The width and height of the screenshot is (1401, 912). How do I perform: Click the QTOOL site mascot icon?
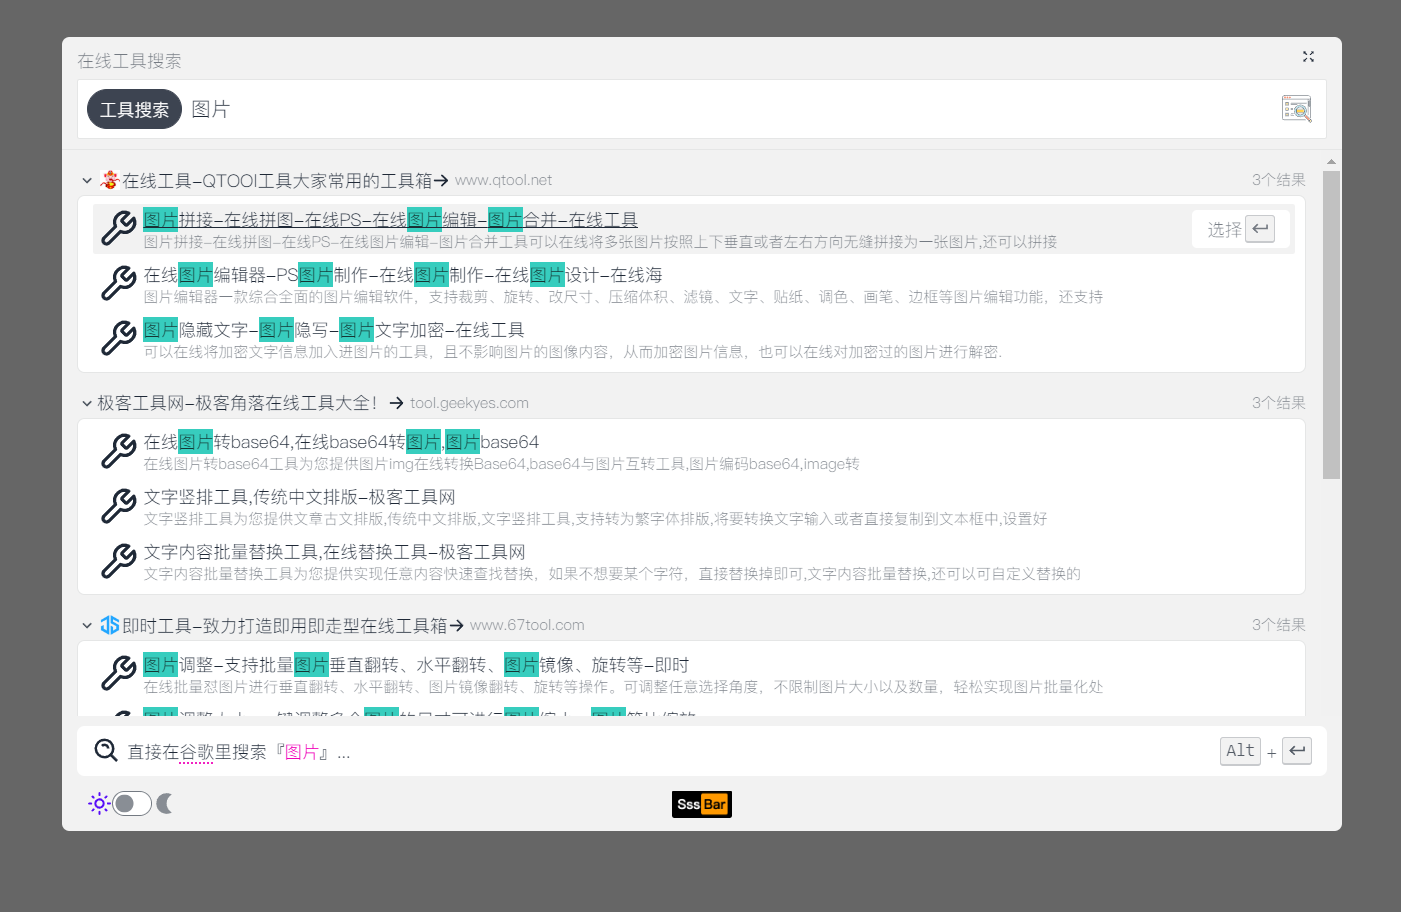tap(110, 180)
